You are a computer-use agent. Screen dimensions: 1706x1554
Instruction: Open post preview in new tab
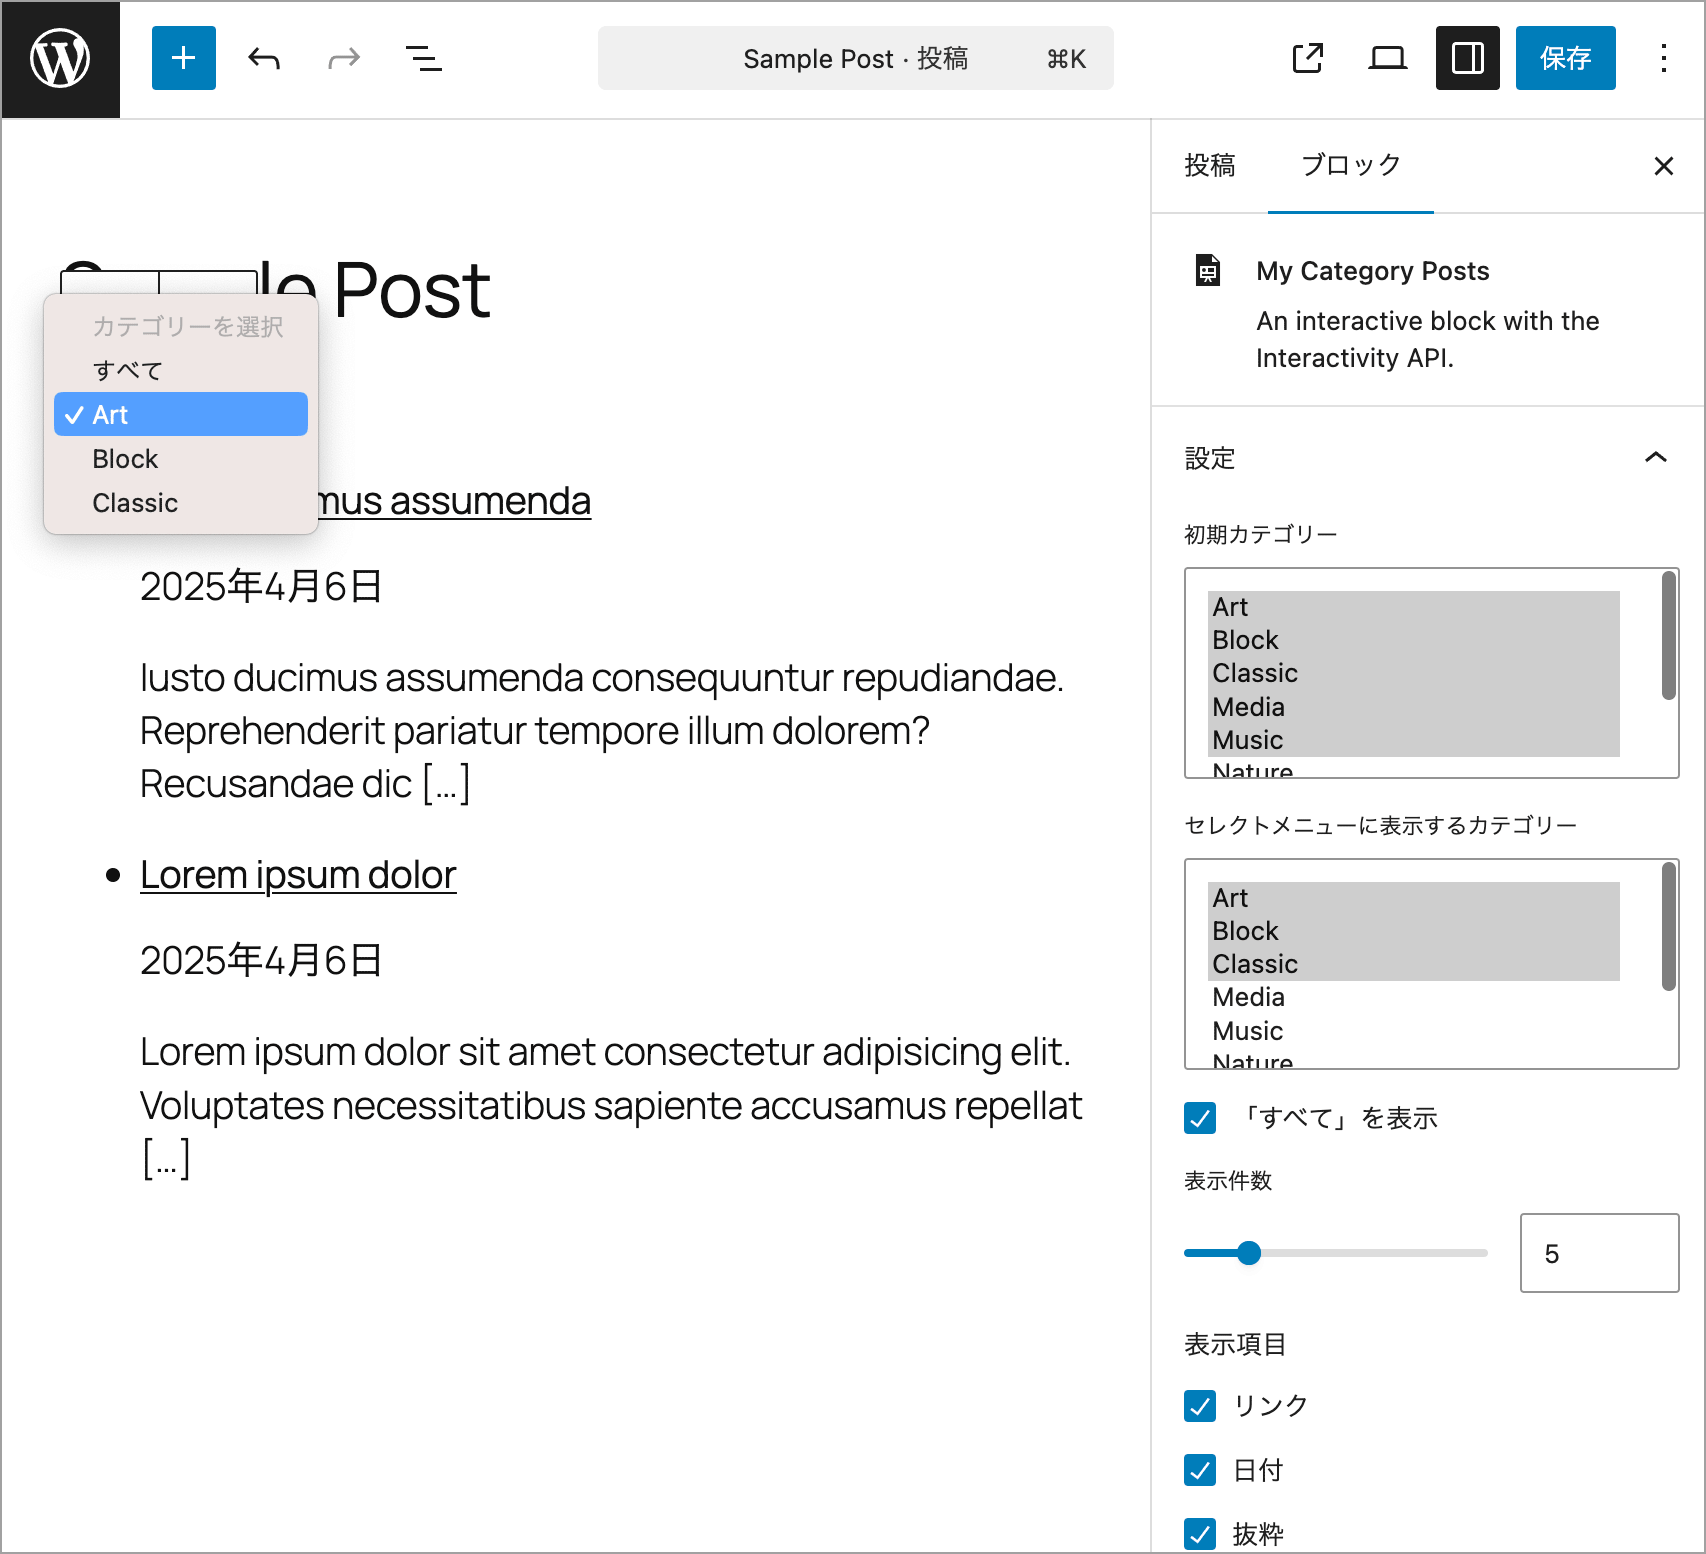tap(1307, 59)
